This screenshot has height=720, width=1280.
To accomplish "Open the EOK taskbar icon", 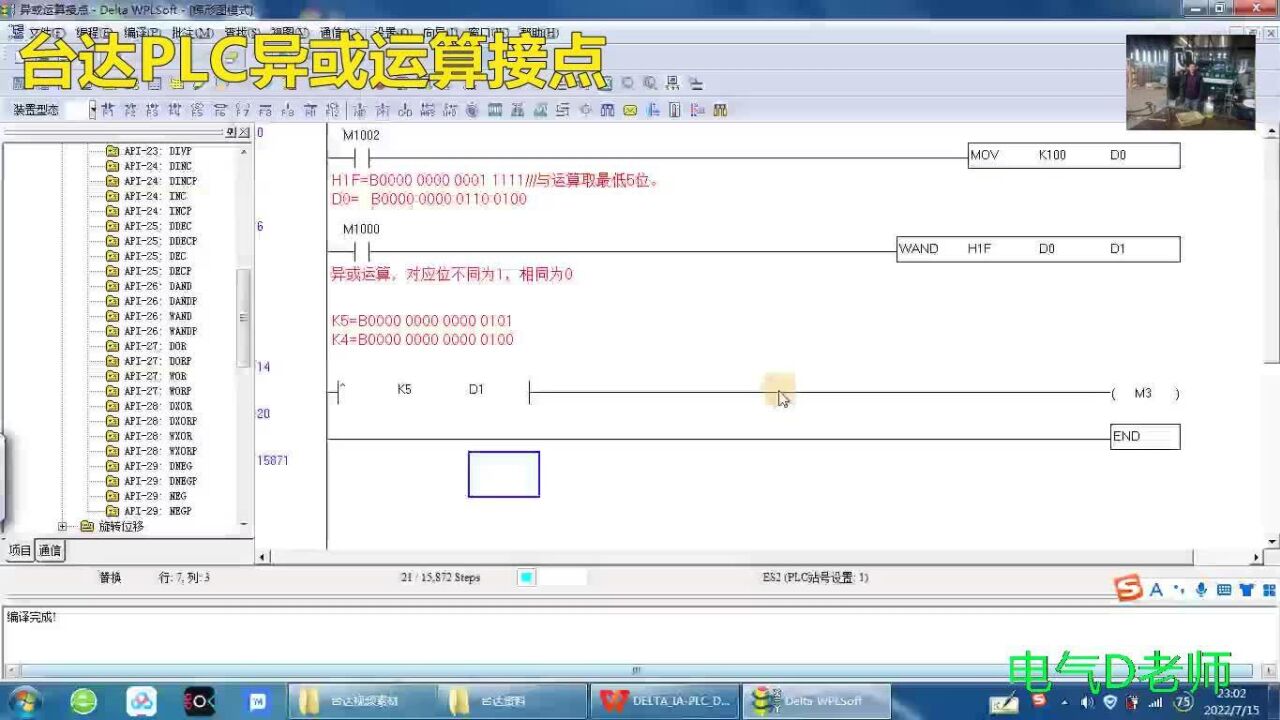I will [199, 701].
